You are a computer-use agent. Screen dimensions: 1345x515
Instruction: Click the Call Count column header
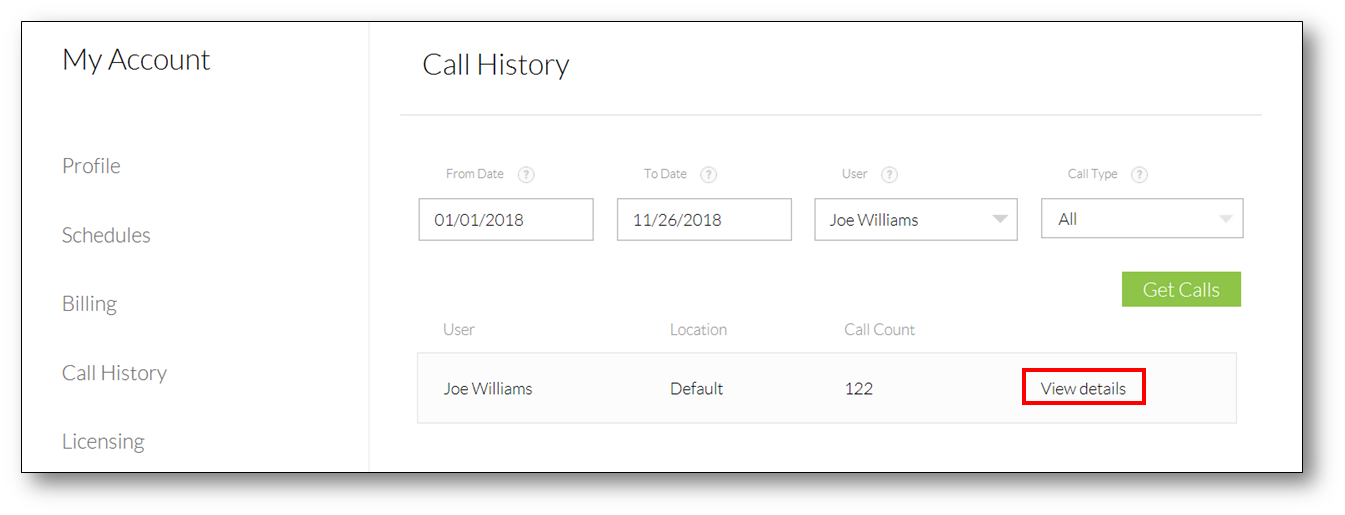(879, 329)
